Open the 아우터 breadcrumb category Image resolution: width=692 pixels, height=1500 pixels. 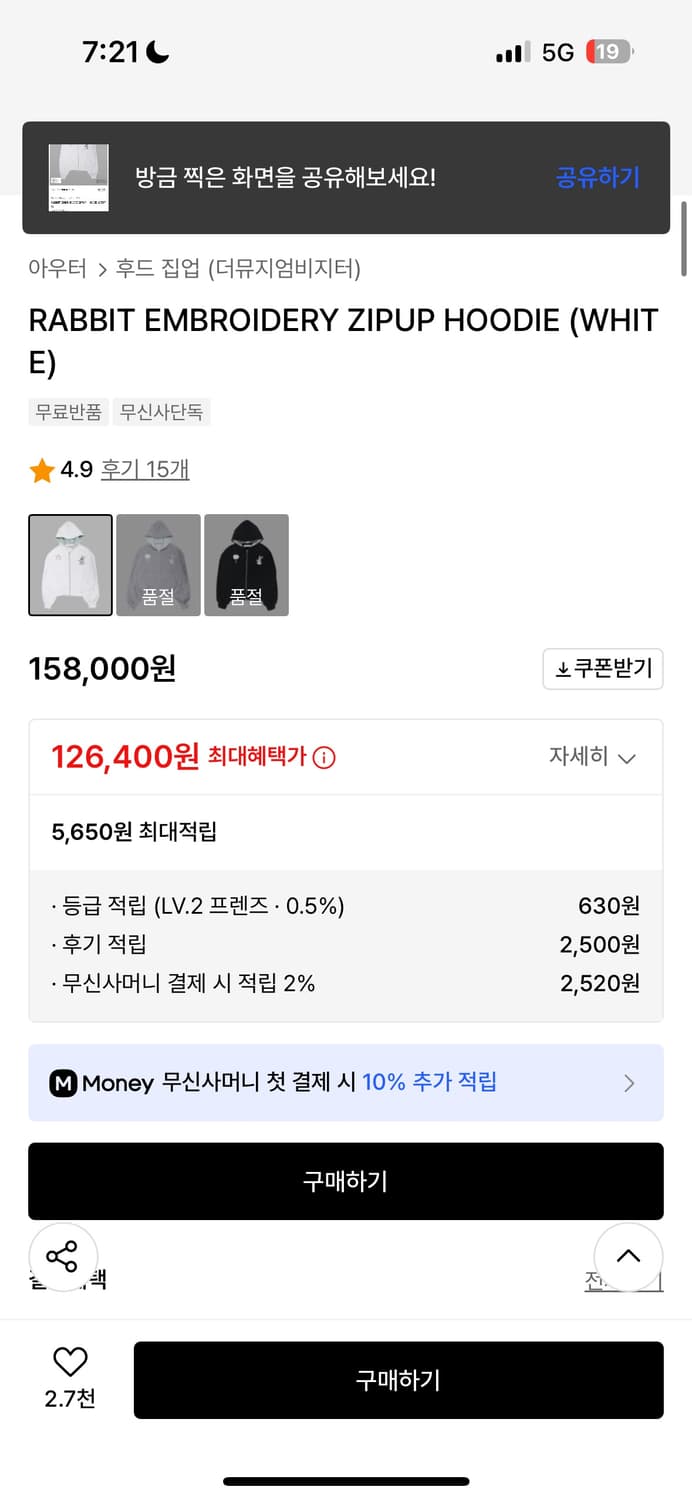pyautogui.click(x=57, y=268)
